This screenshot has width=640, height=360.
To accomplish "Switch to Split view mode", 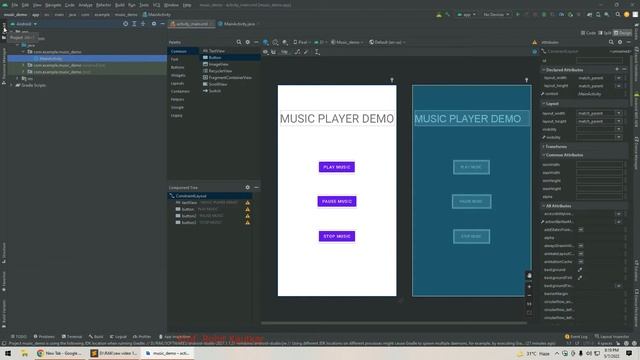I will click(604, 33).
